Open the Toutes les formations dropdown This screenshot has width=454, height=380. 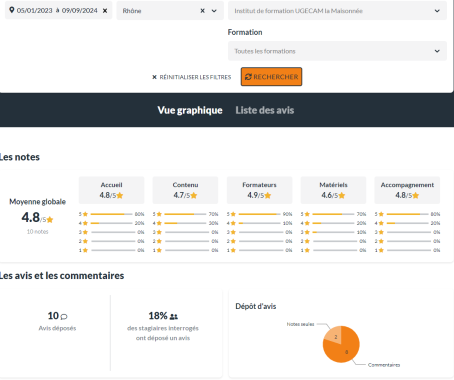coord(337,51)
